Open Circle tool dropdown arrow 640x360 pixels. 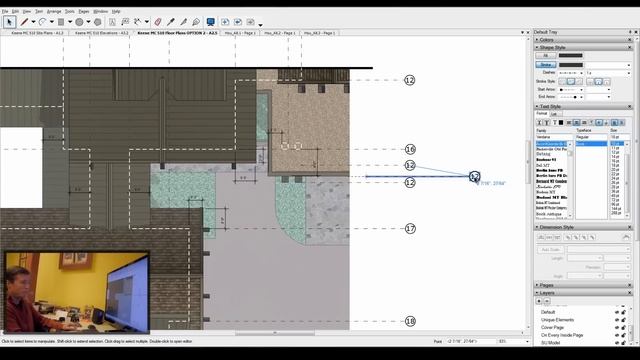88,22
